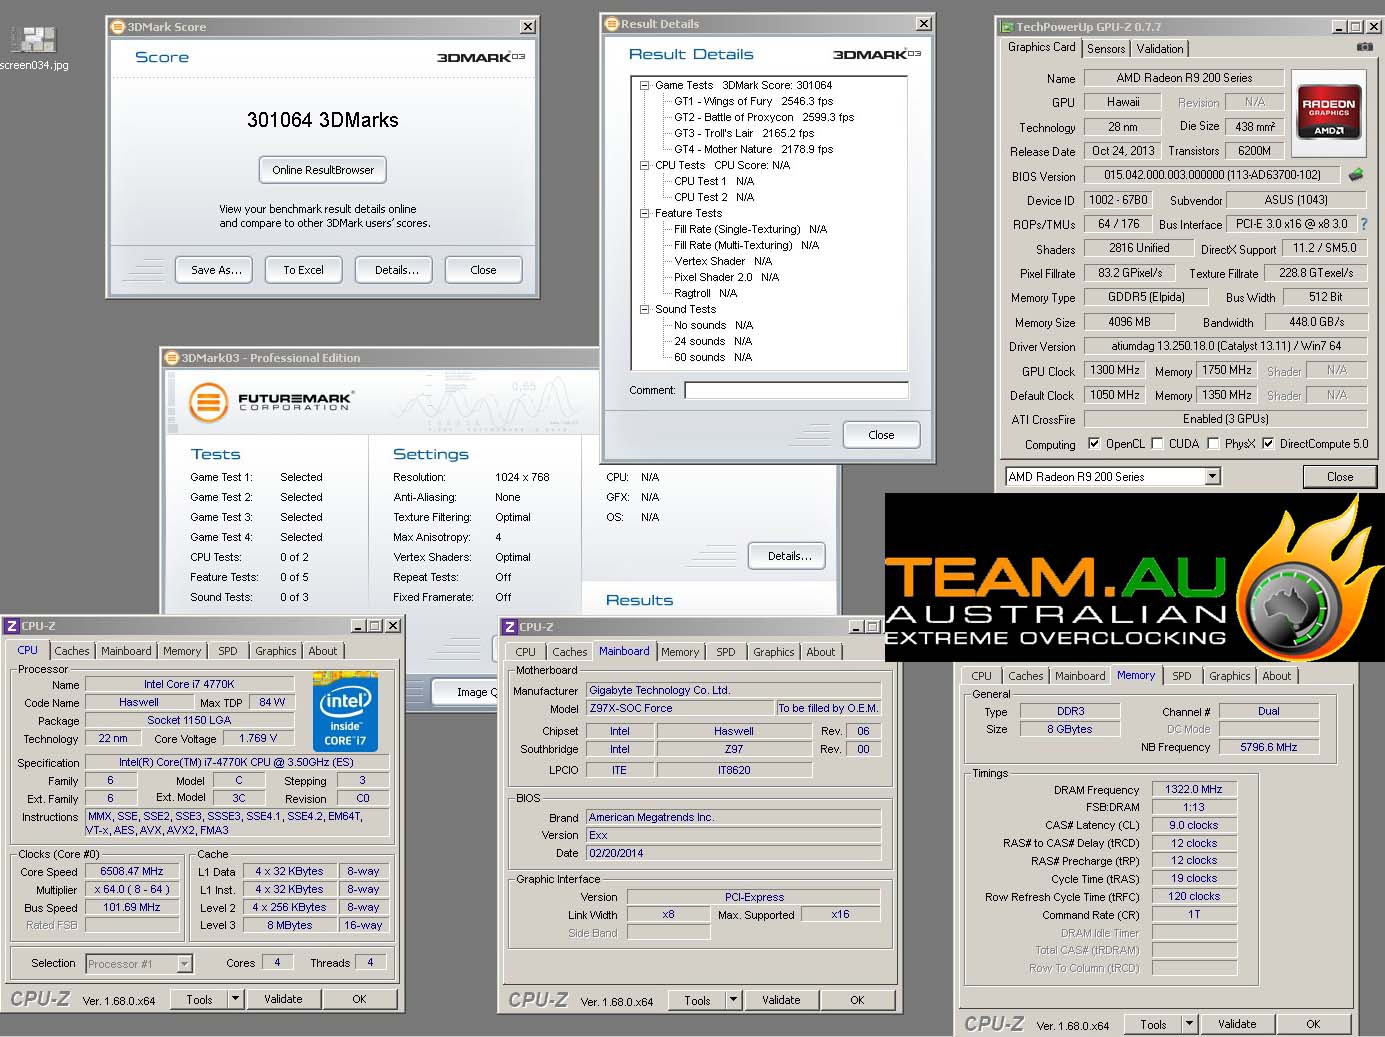Toggle the OpenCL checkbox in GPU-Z
This screenshot has width=1385, height=1037.
click(1094, 444)
